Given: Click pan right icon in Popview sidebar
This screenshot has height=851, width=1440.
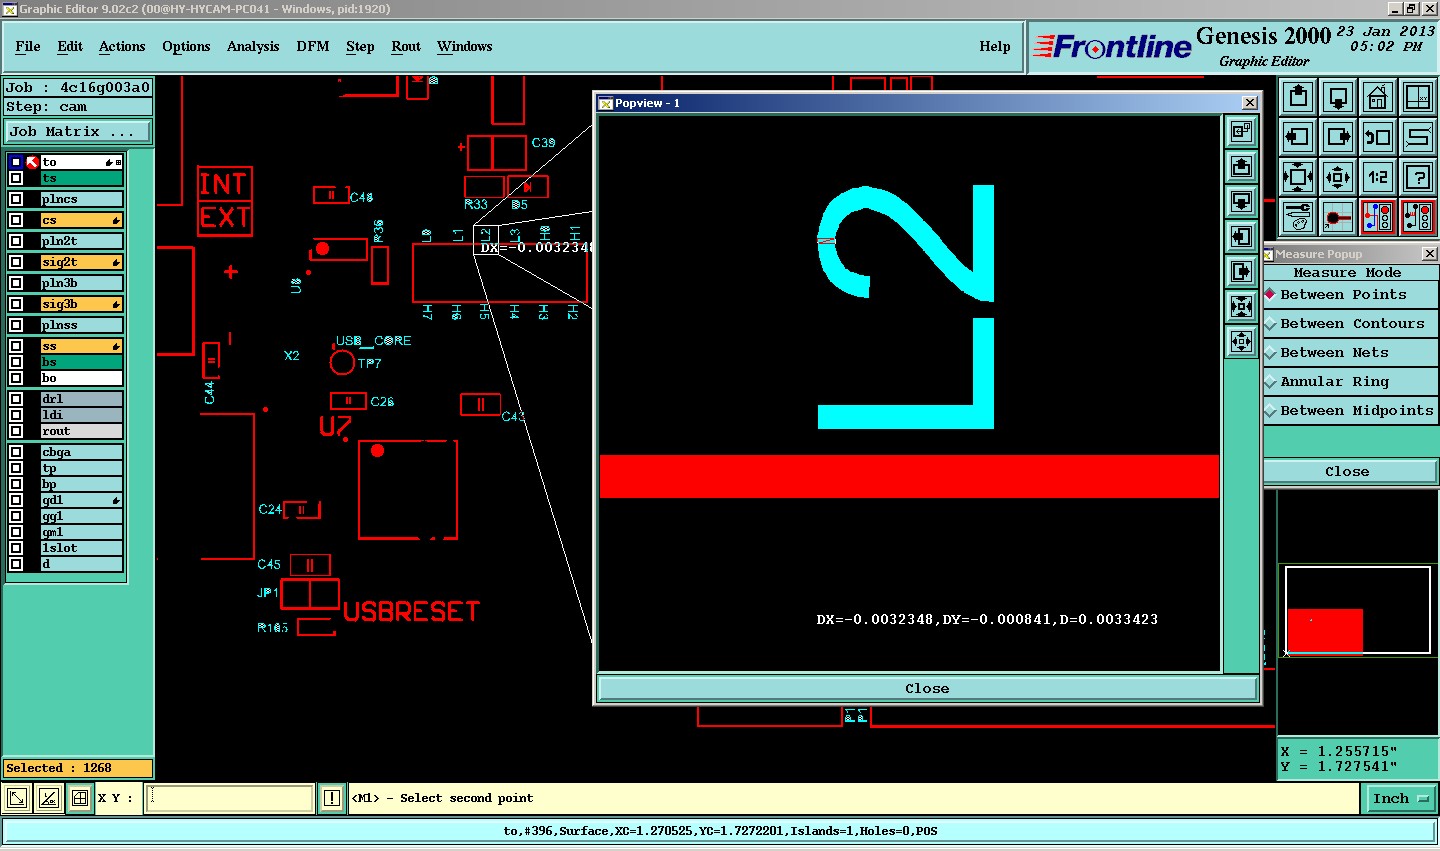Looking at the screenshot, I should (x=1241, y=271).
